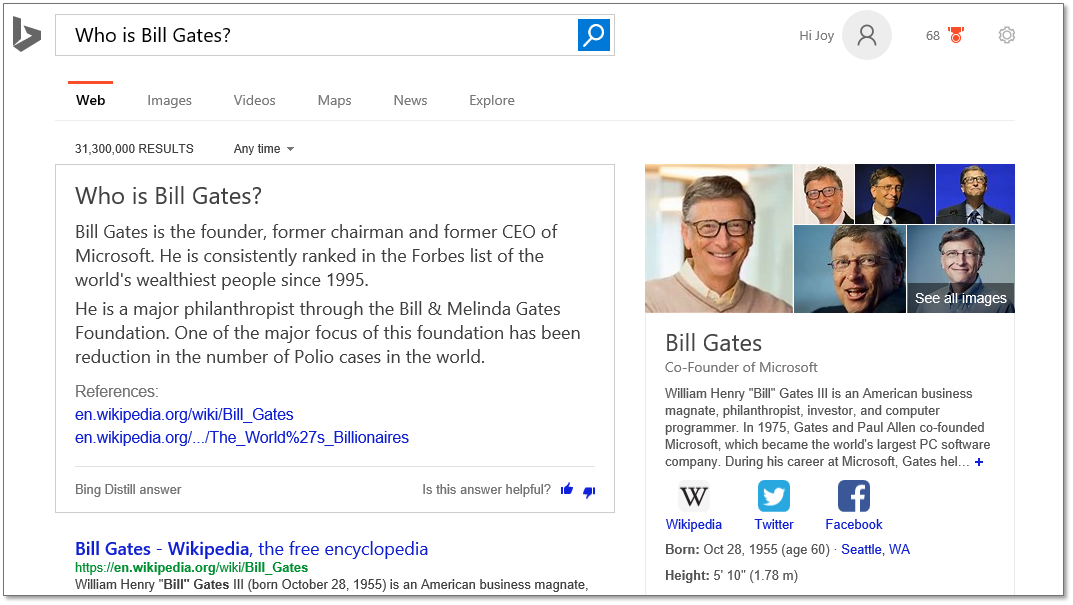This screenshot has width=1073, height=605.
Task: Give the answer a thumbs down
Action: [x=588, y=491]
